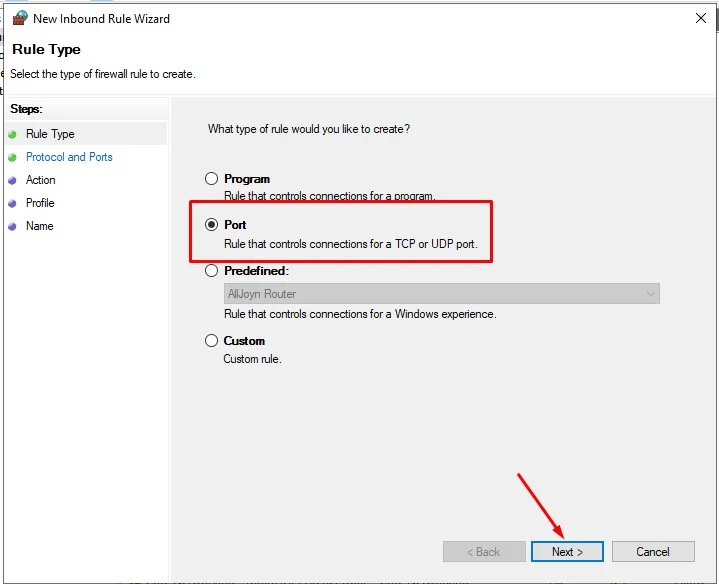
Task: Click the 'Rule Type' page heading
Action: click(46, 49)
